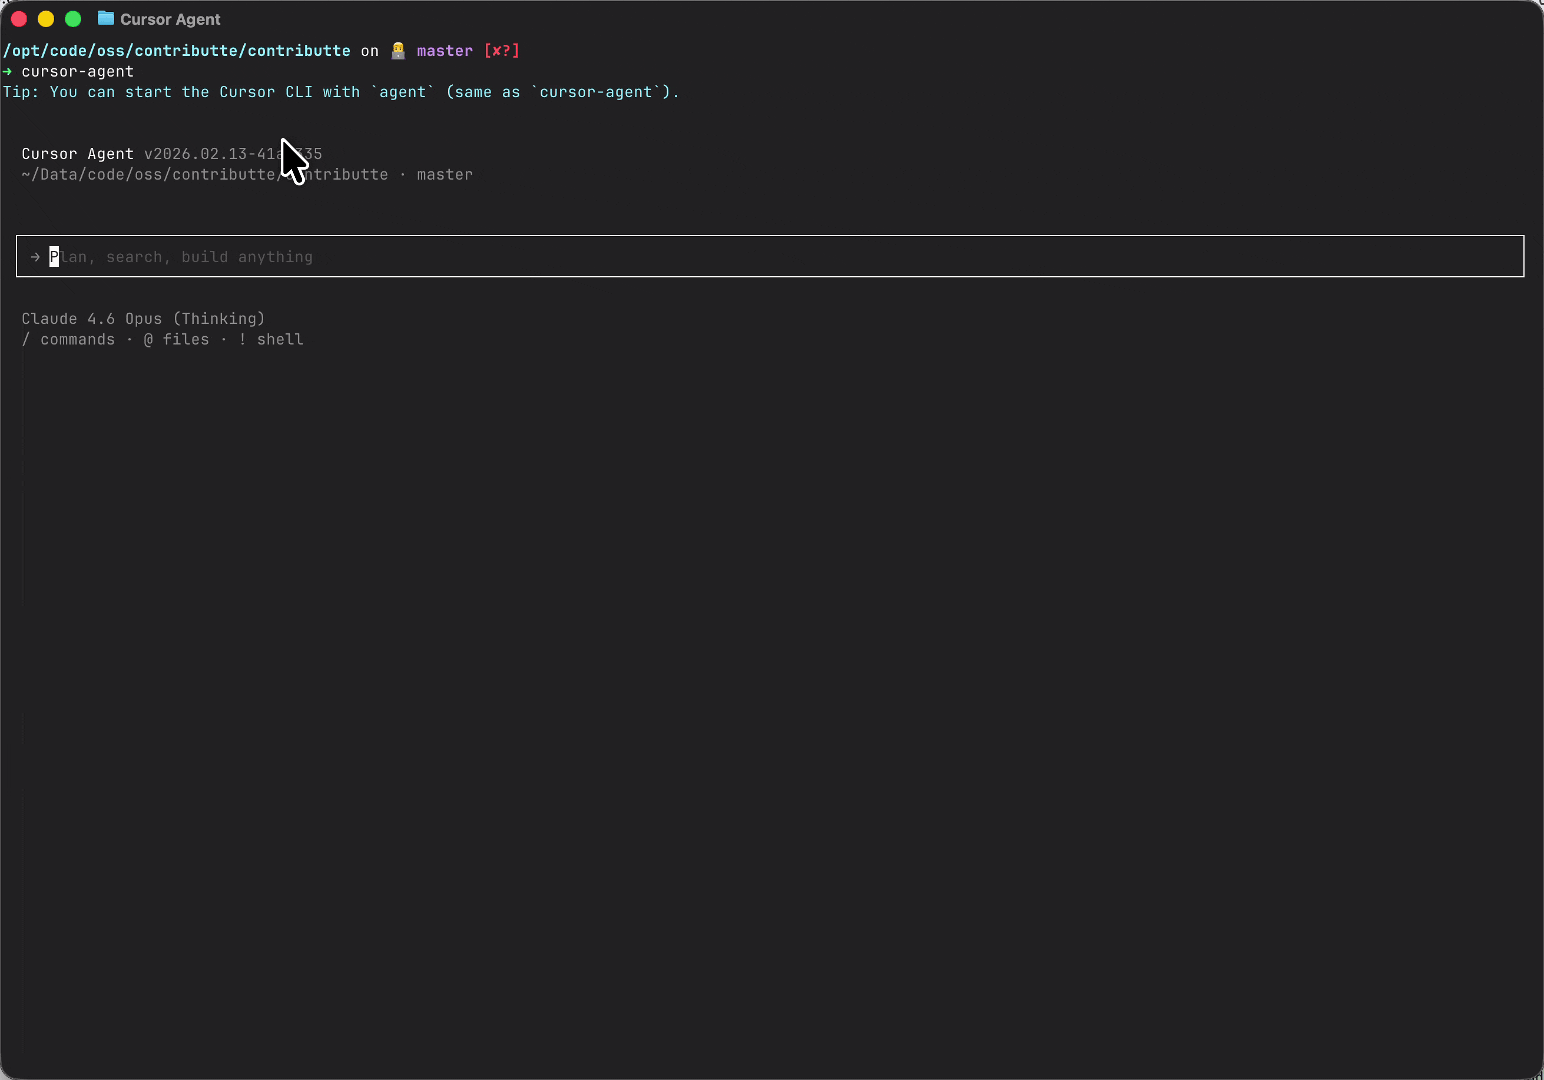Click the red [x?] git status indicator

501,51
